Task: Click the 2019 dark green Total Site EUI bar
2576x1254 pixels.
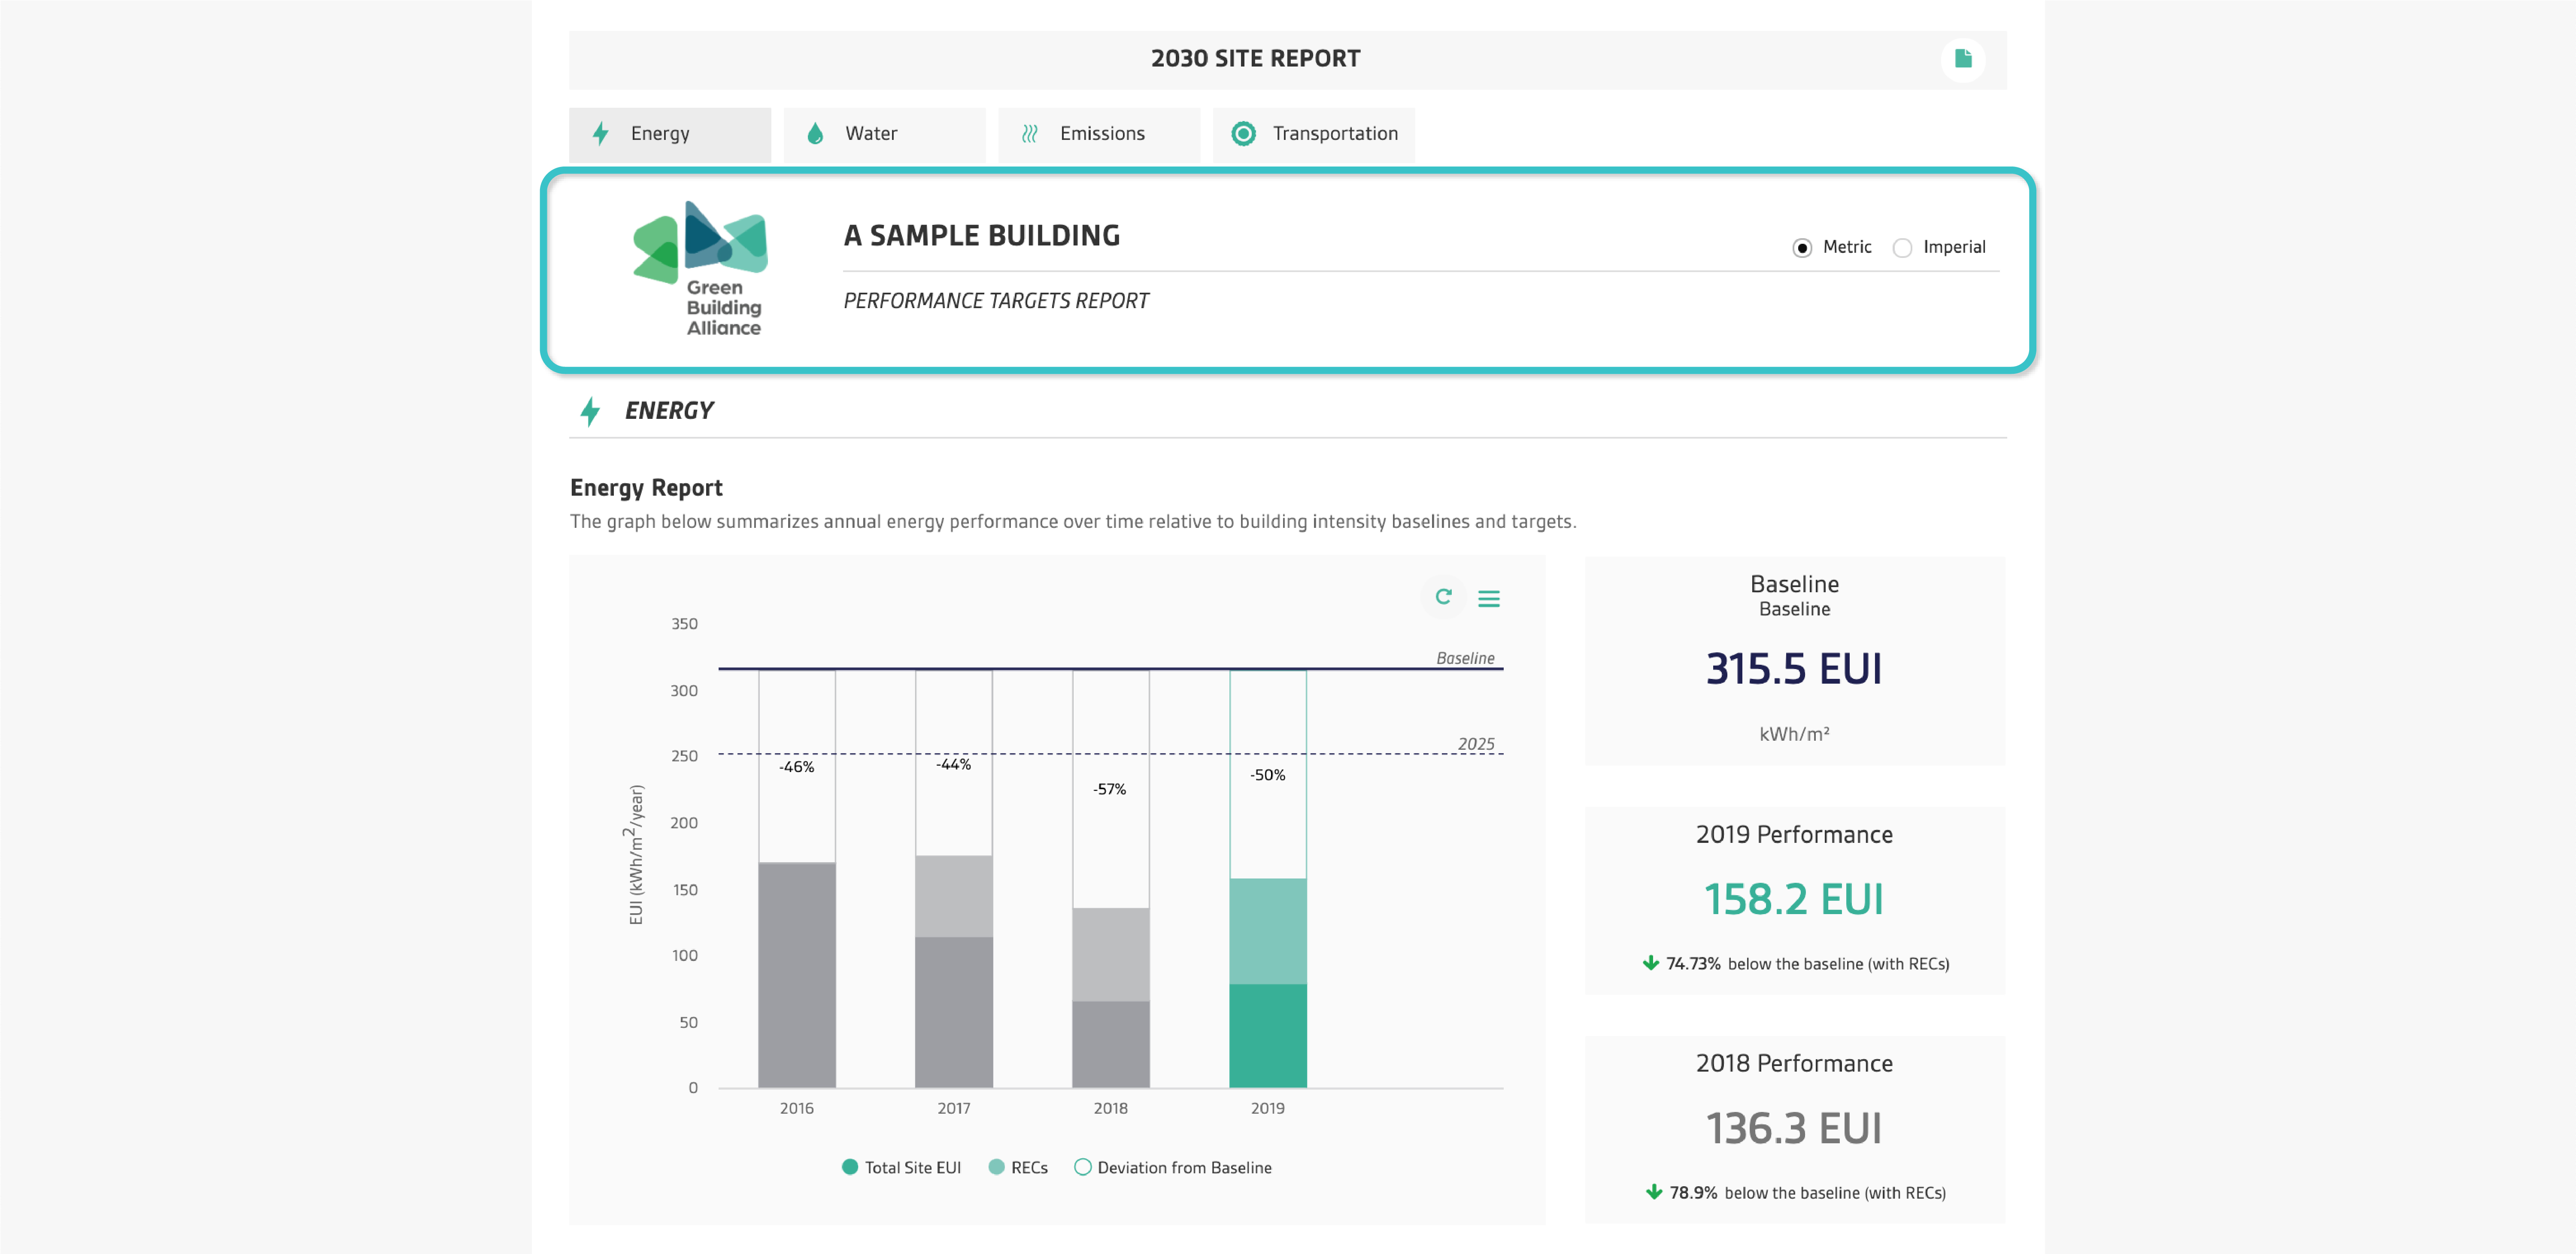Action: (1268, 1036)
